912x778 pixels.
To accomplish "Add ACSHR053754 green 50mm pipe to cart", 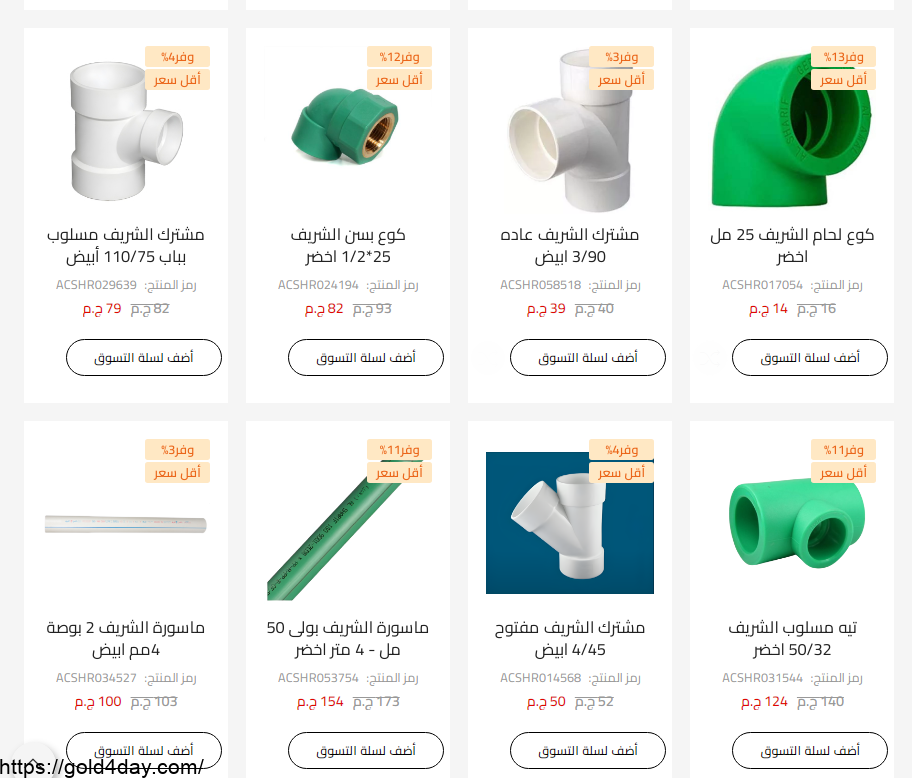I will pyautogui.click(x=366, y=751).
